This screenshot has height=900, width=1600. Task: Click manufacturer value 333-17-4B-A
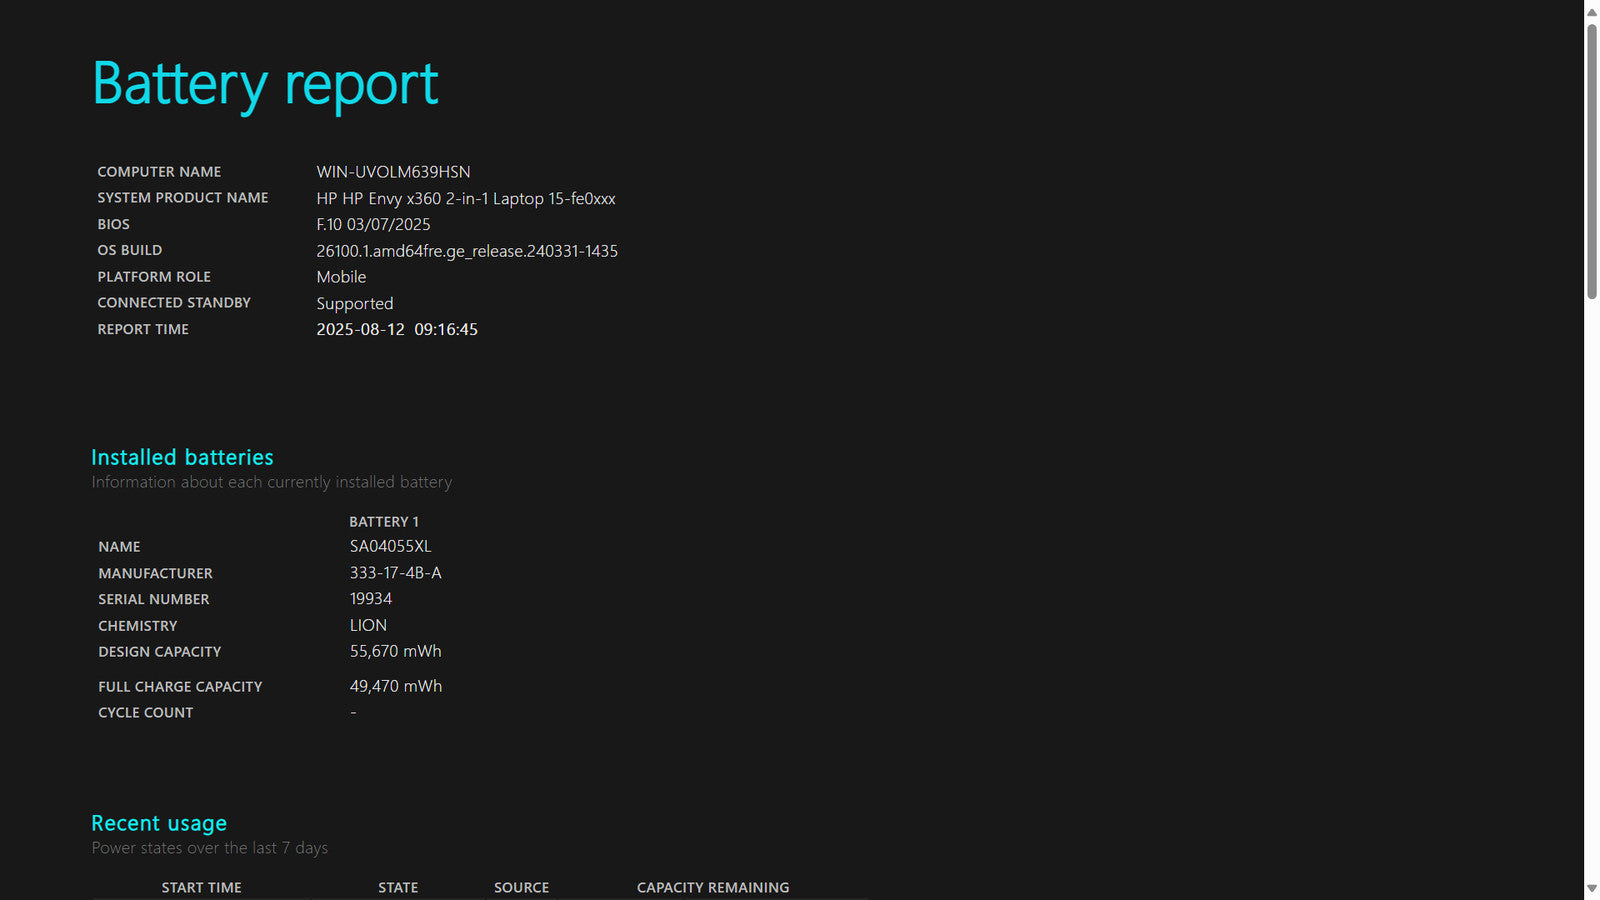(395, 572)
